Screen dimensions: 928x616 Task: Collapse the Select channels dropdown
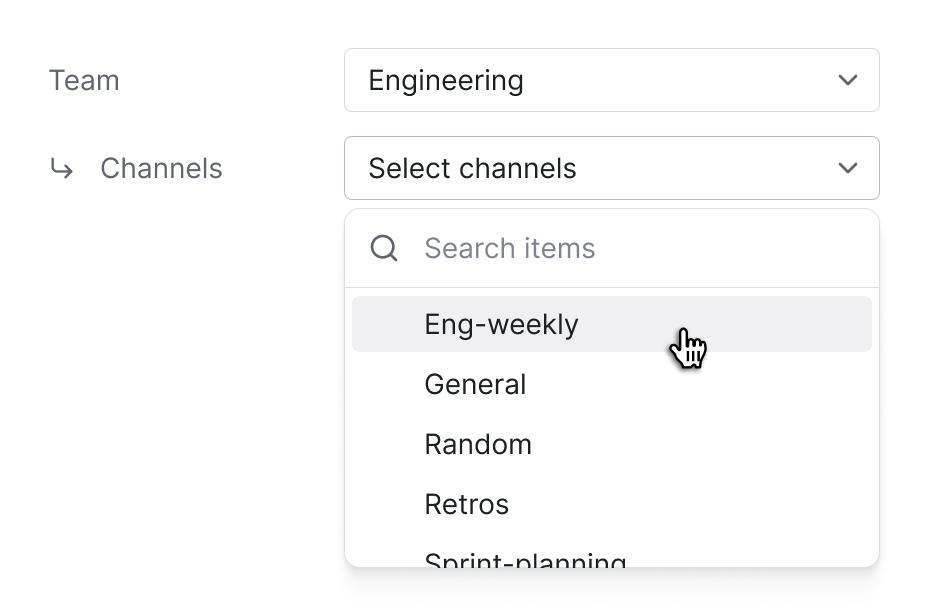tap(611, 168)
